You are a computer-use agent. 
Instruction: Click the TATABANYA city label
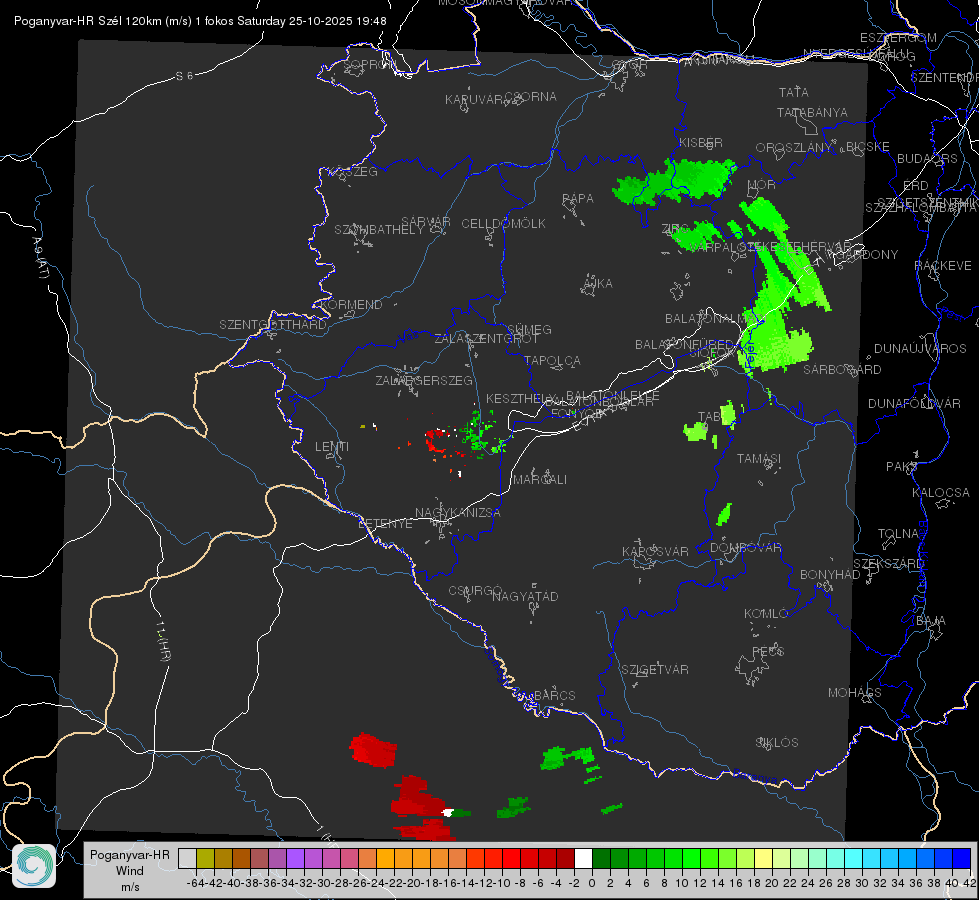tap(812, 112)
